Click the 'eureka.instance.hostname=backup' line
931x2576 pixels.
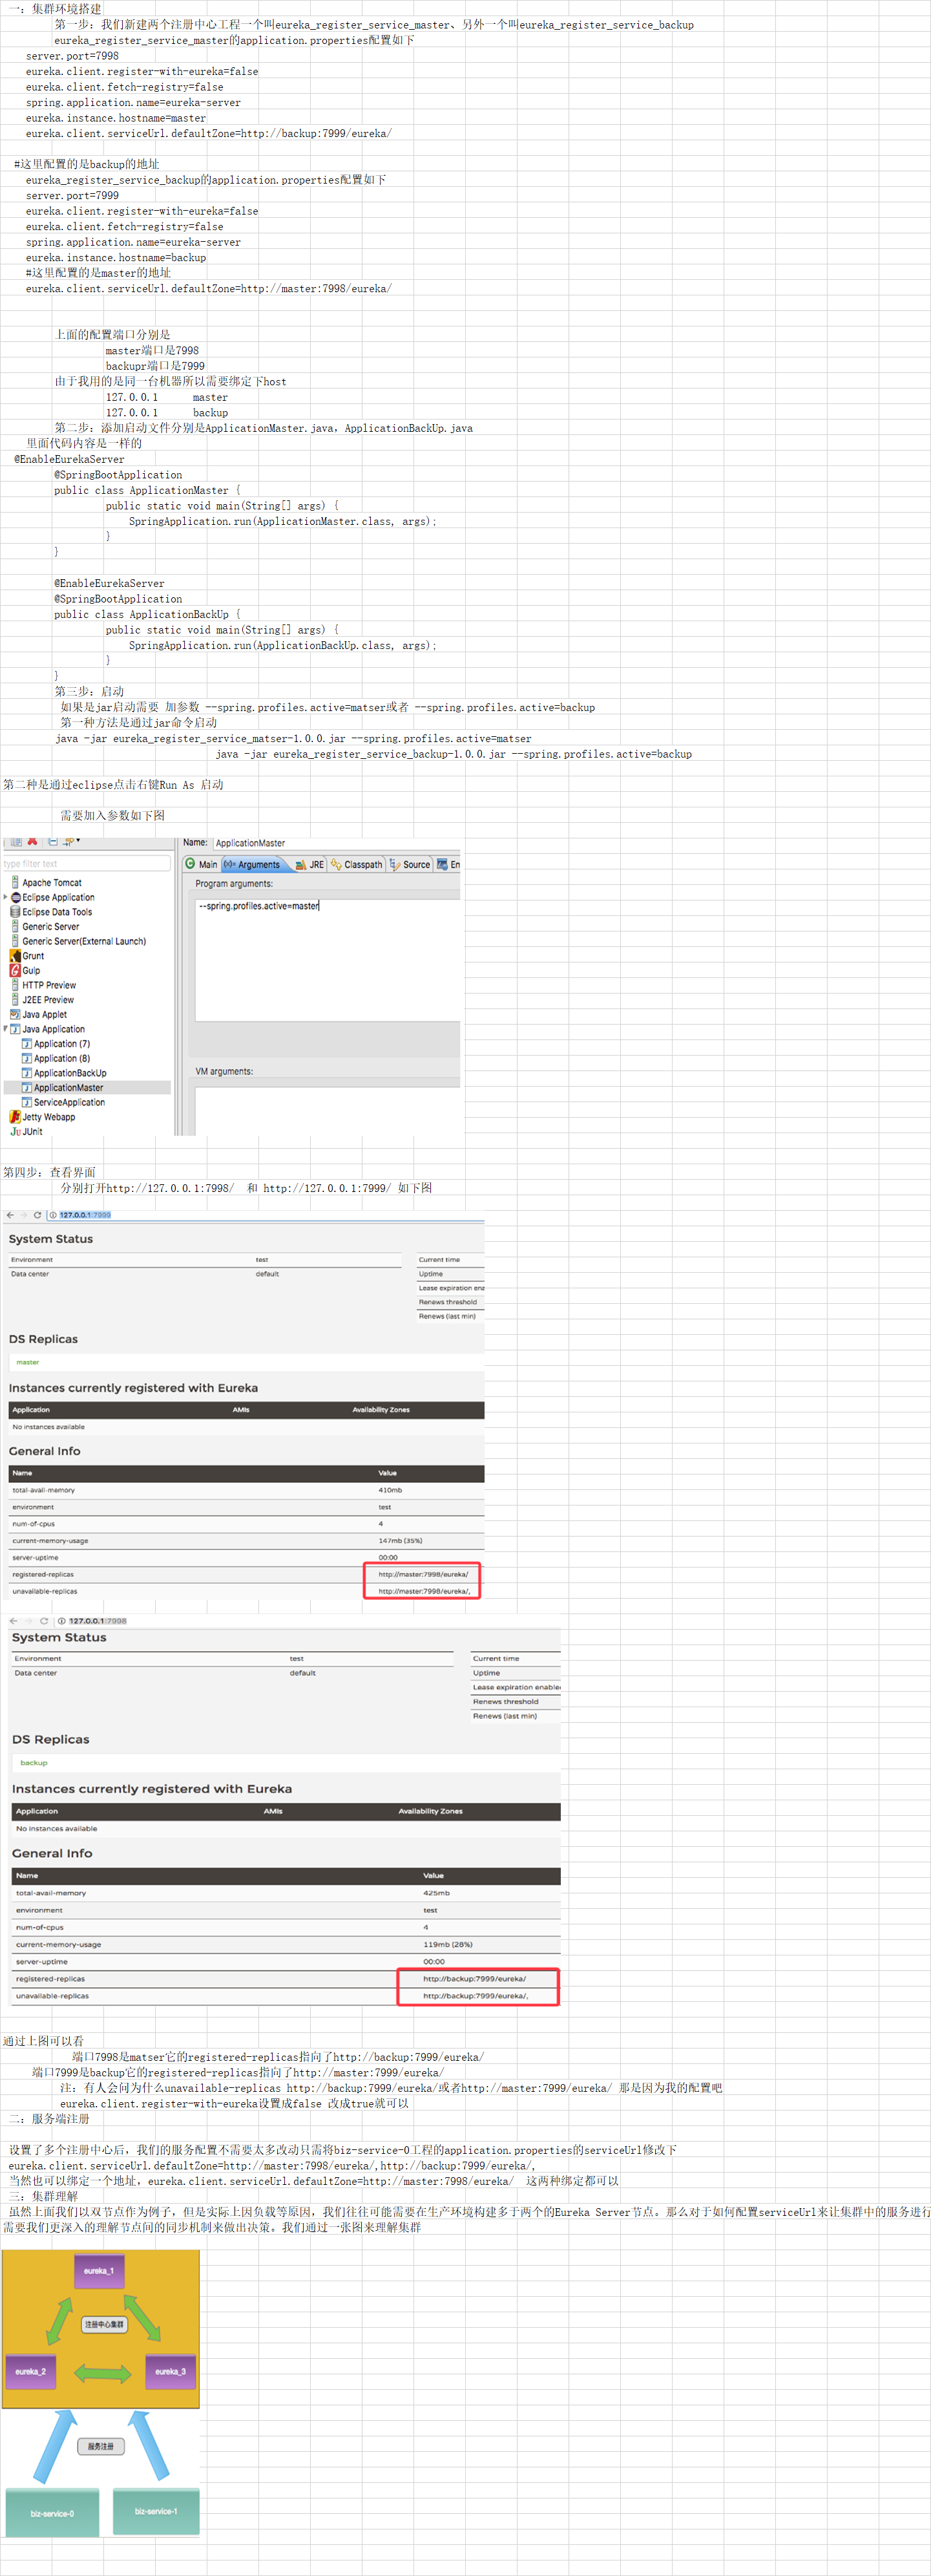click(x=116, y=257)
